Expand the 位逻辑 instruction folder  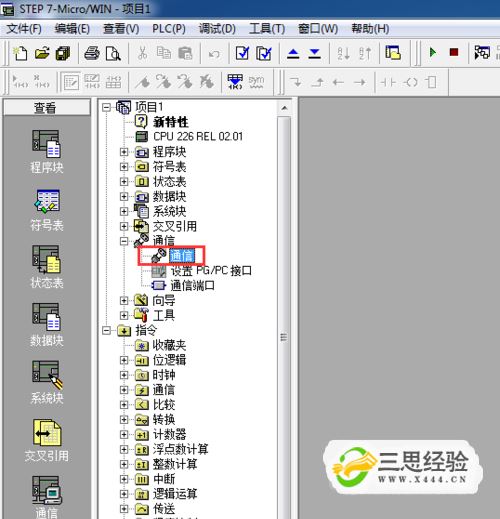click(x=124, y=360)
